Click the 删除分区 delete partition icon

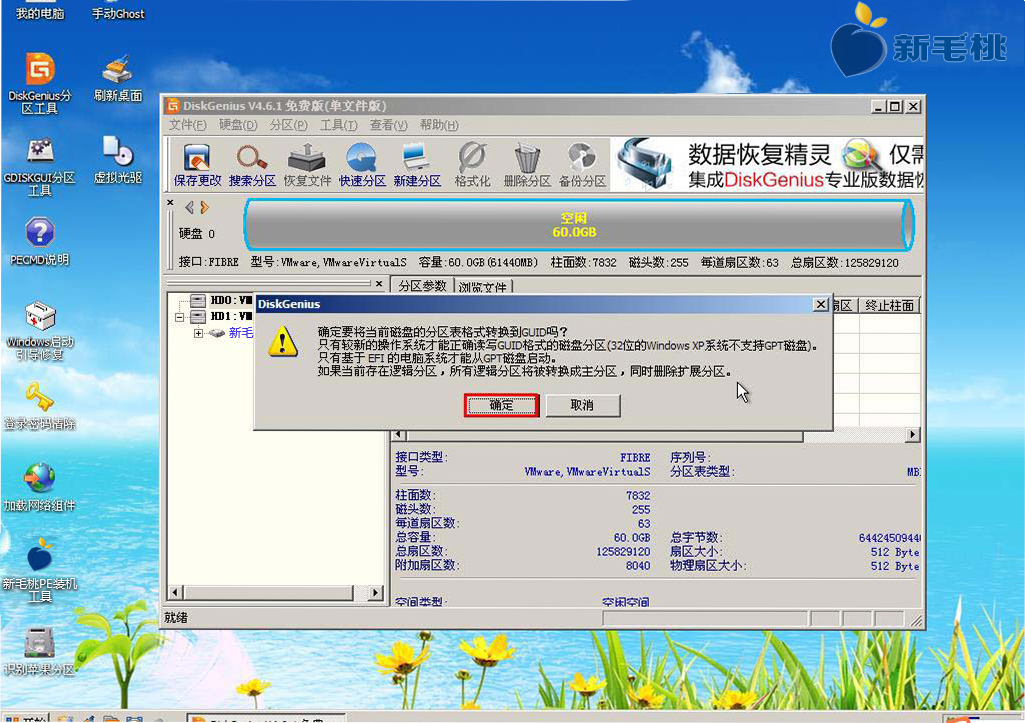[x=527, y=165]
